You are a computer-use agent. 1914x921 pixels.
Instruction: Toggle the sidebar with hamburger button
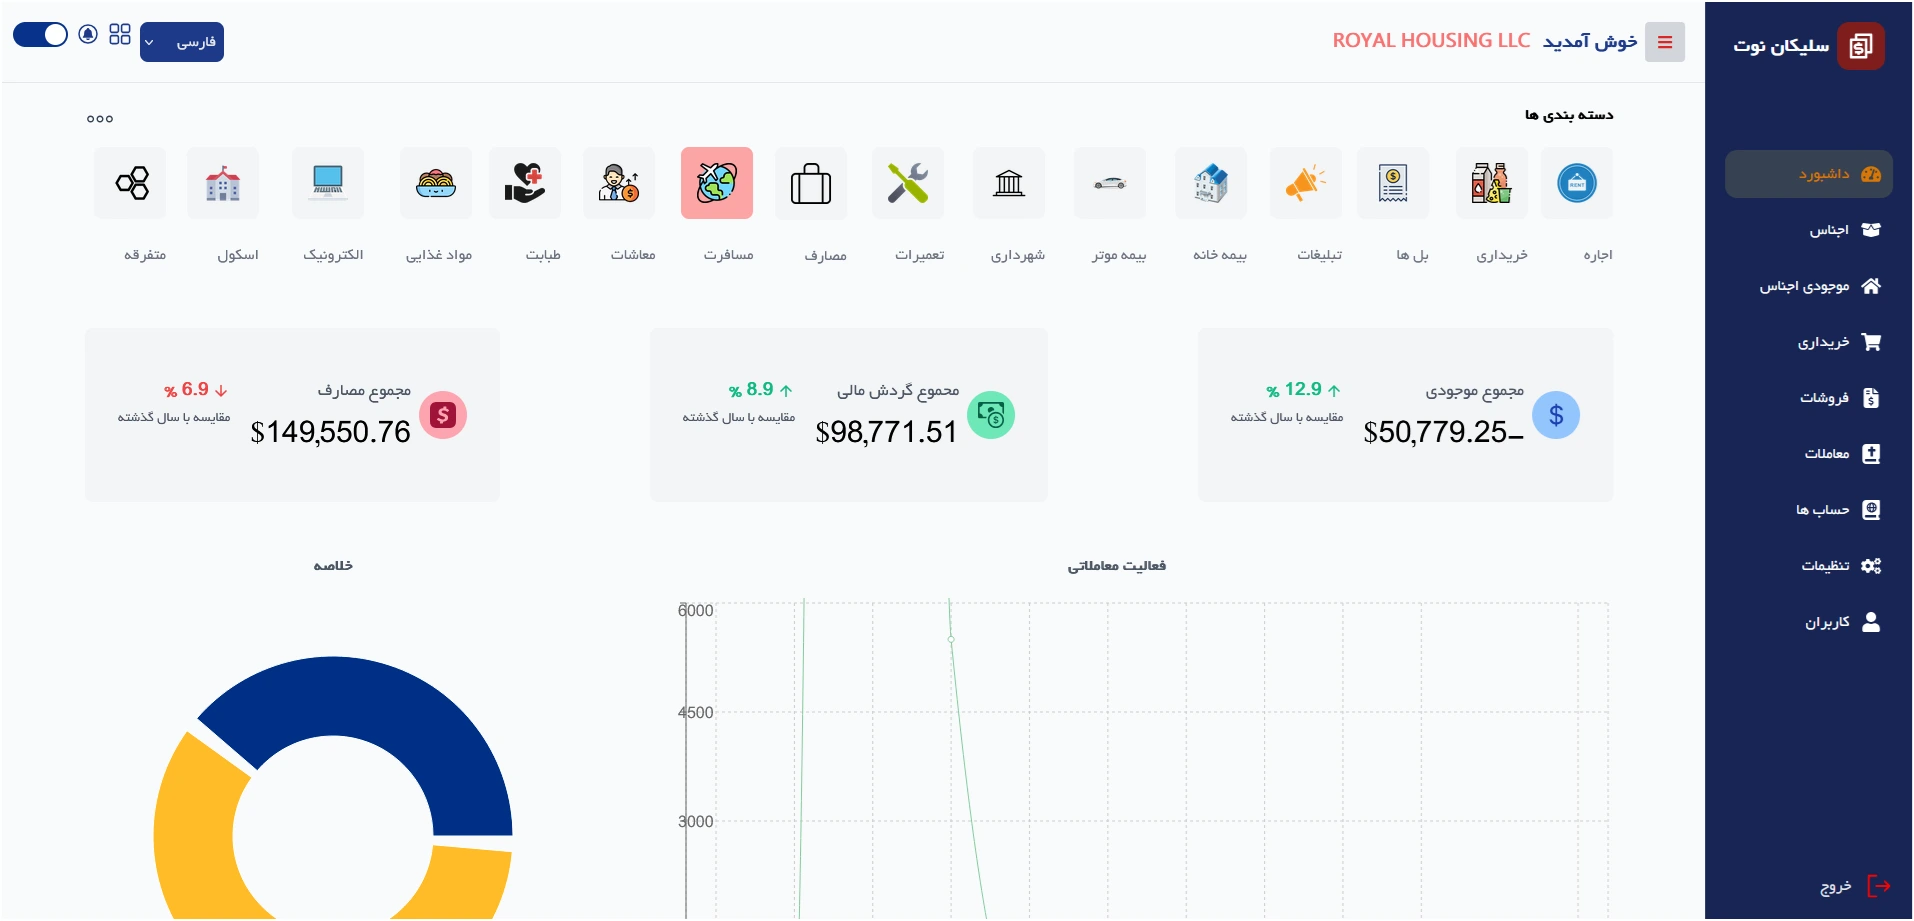1664,42
